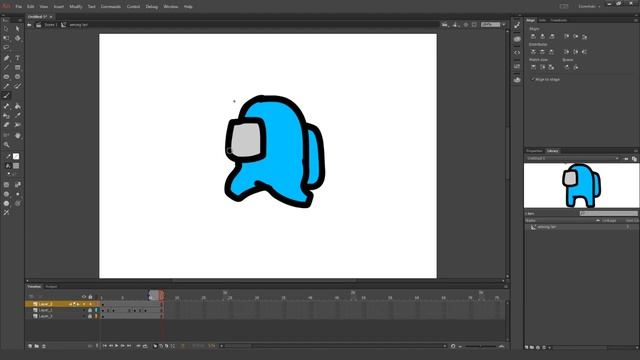The image size is (640, 360).
Task: Toggle Layer_1 outline color square
Action: pyautogui.click(x=96, y=310)
